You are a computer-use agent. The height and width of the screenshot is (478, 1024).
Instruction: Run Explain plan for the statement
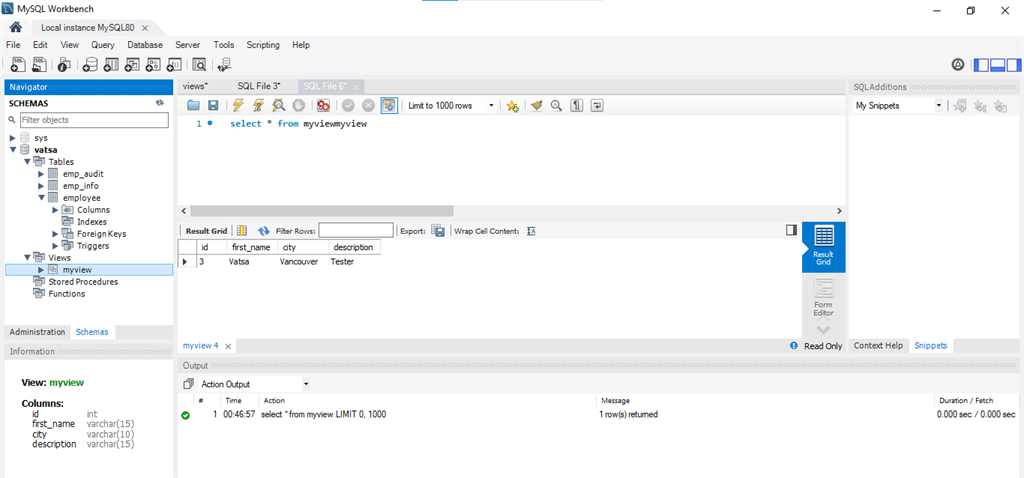pos(278,105)
